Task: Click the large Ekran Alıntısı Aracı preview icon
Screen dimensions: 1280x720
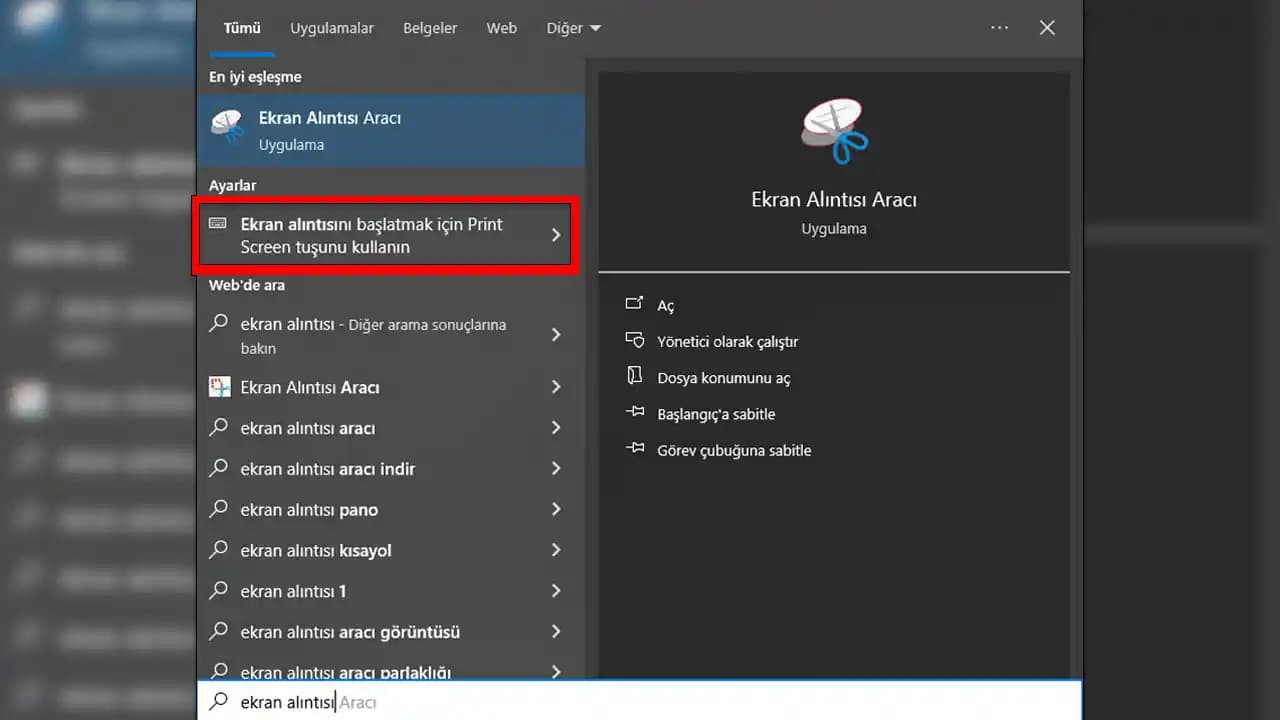Action: click(x=833, y=131)
